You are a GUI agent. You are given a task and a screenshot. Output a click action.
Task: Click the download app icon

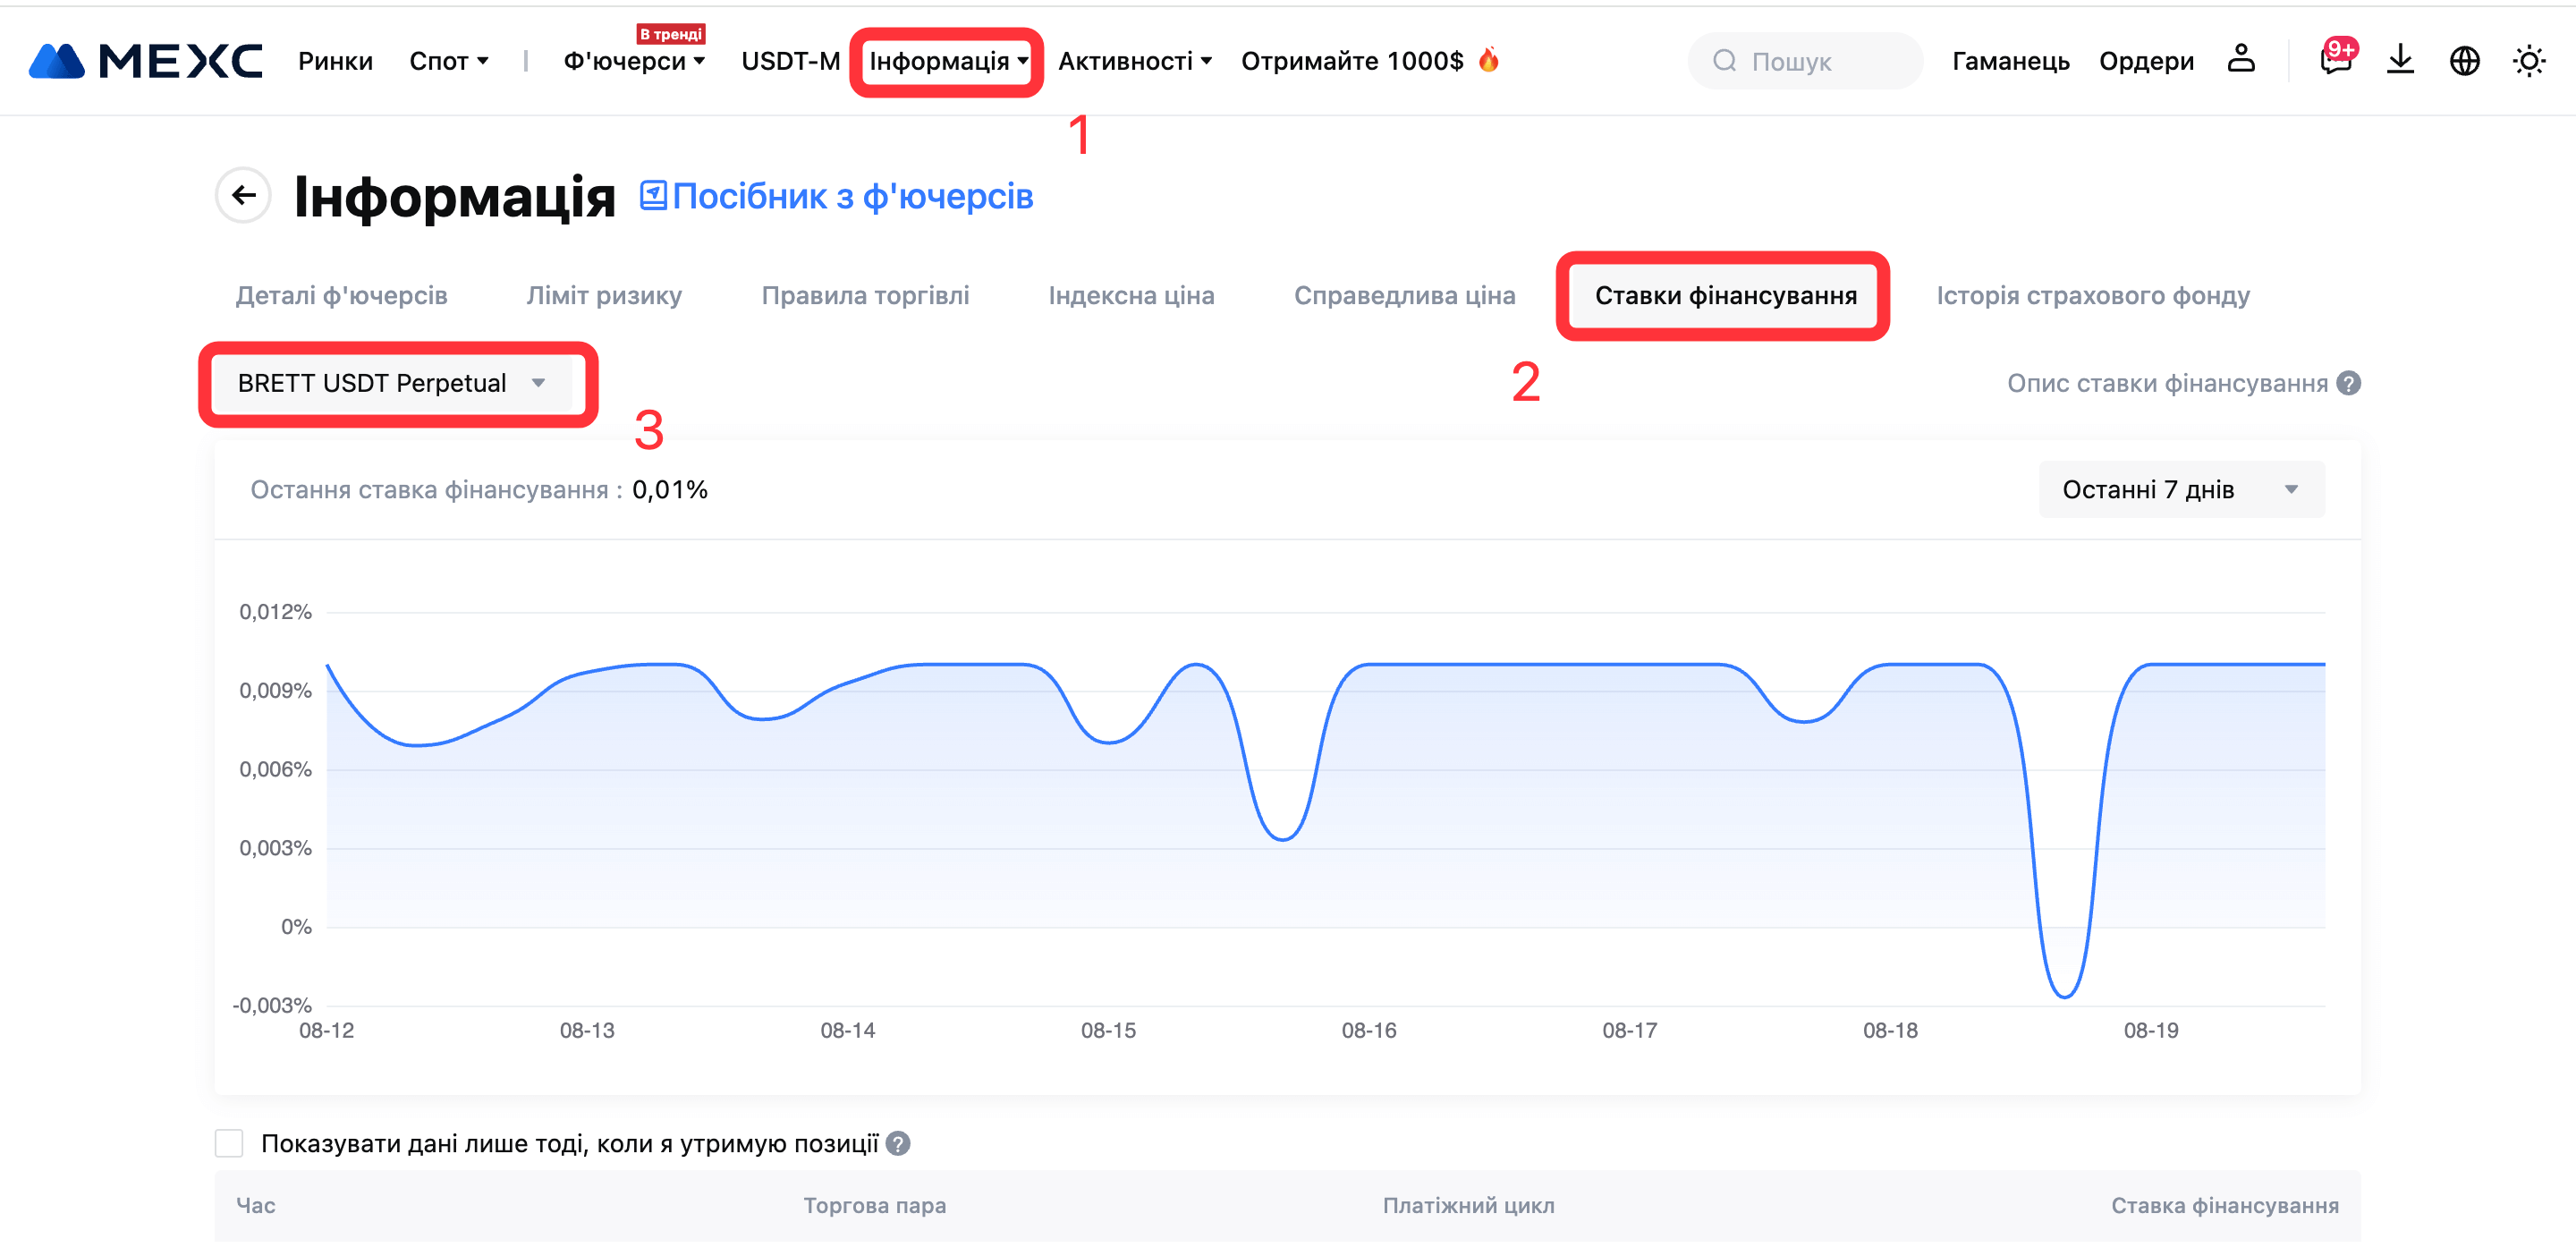click(x=2400, y=60)
